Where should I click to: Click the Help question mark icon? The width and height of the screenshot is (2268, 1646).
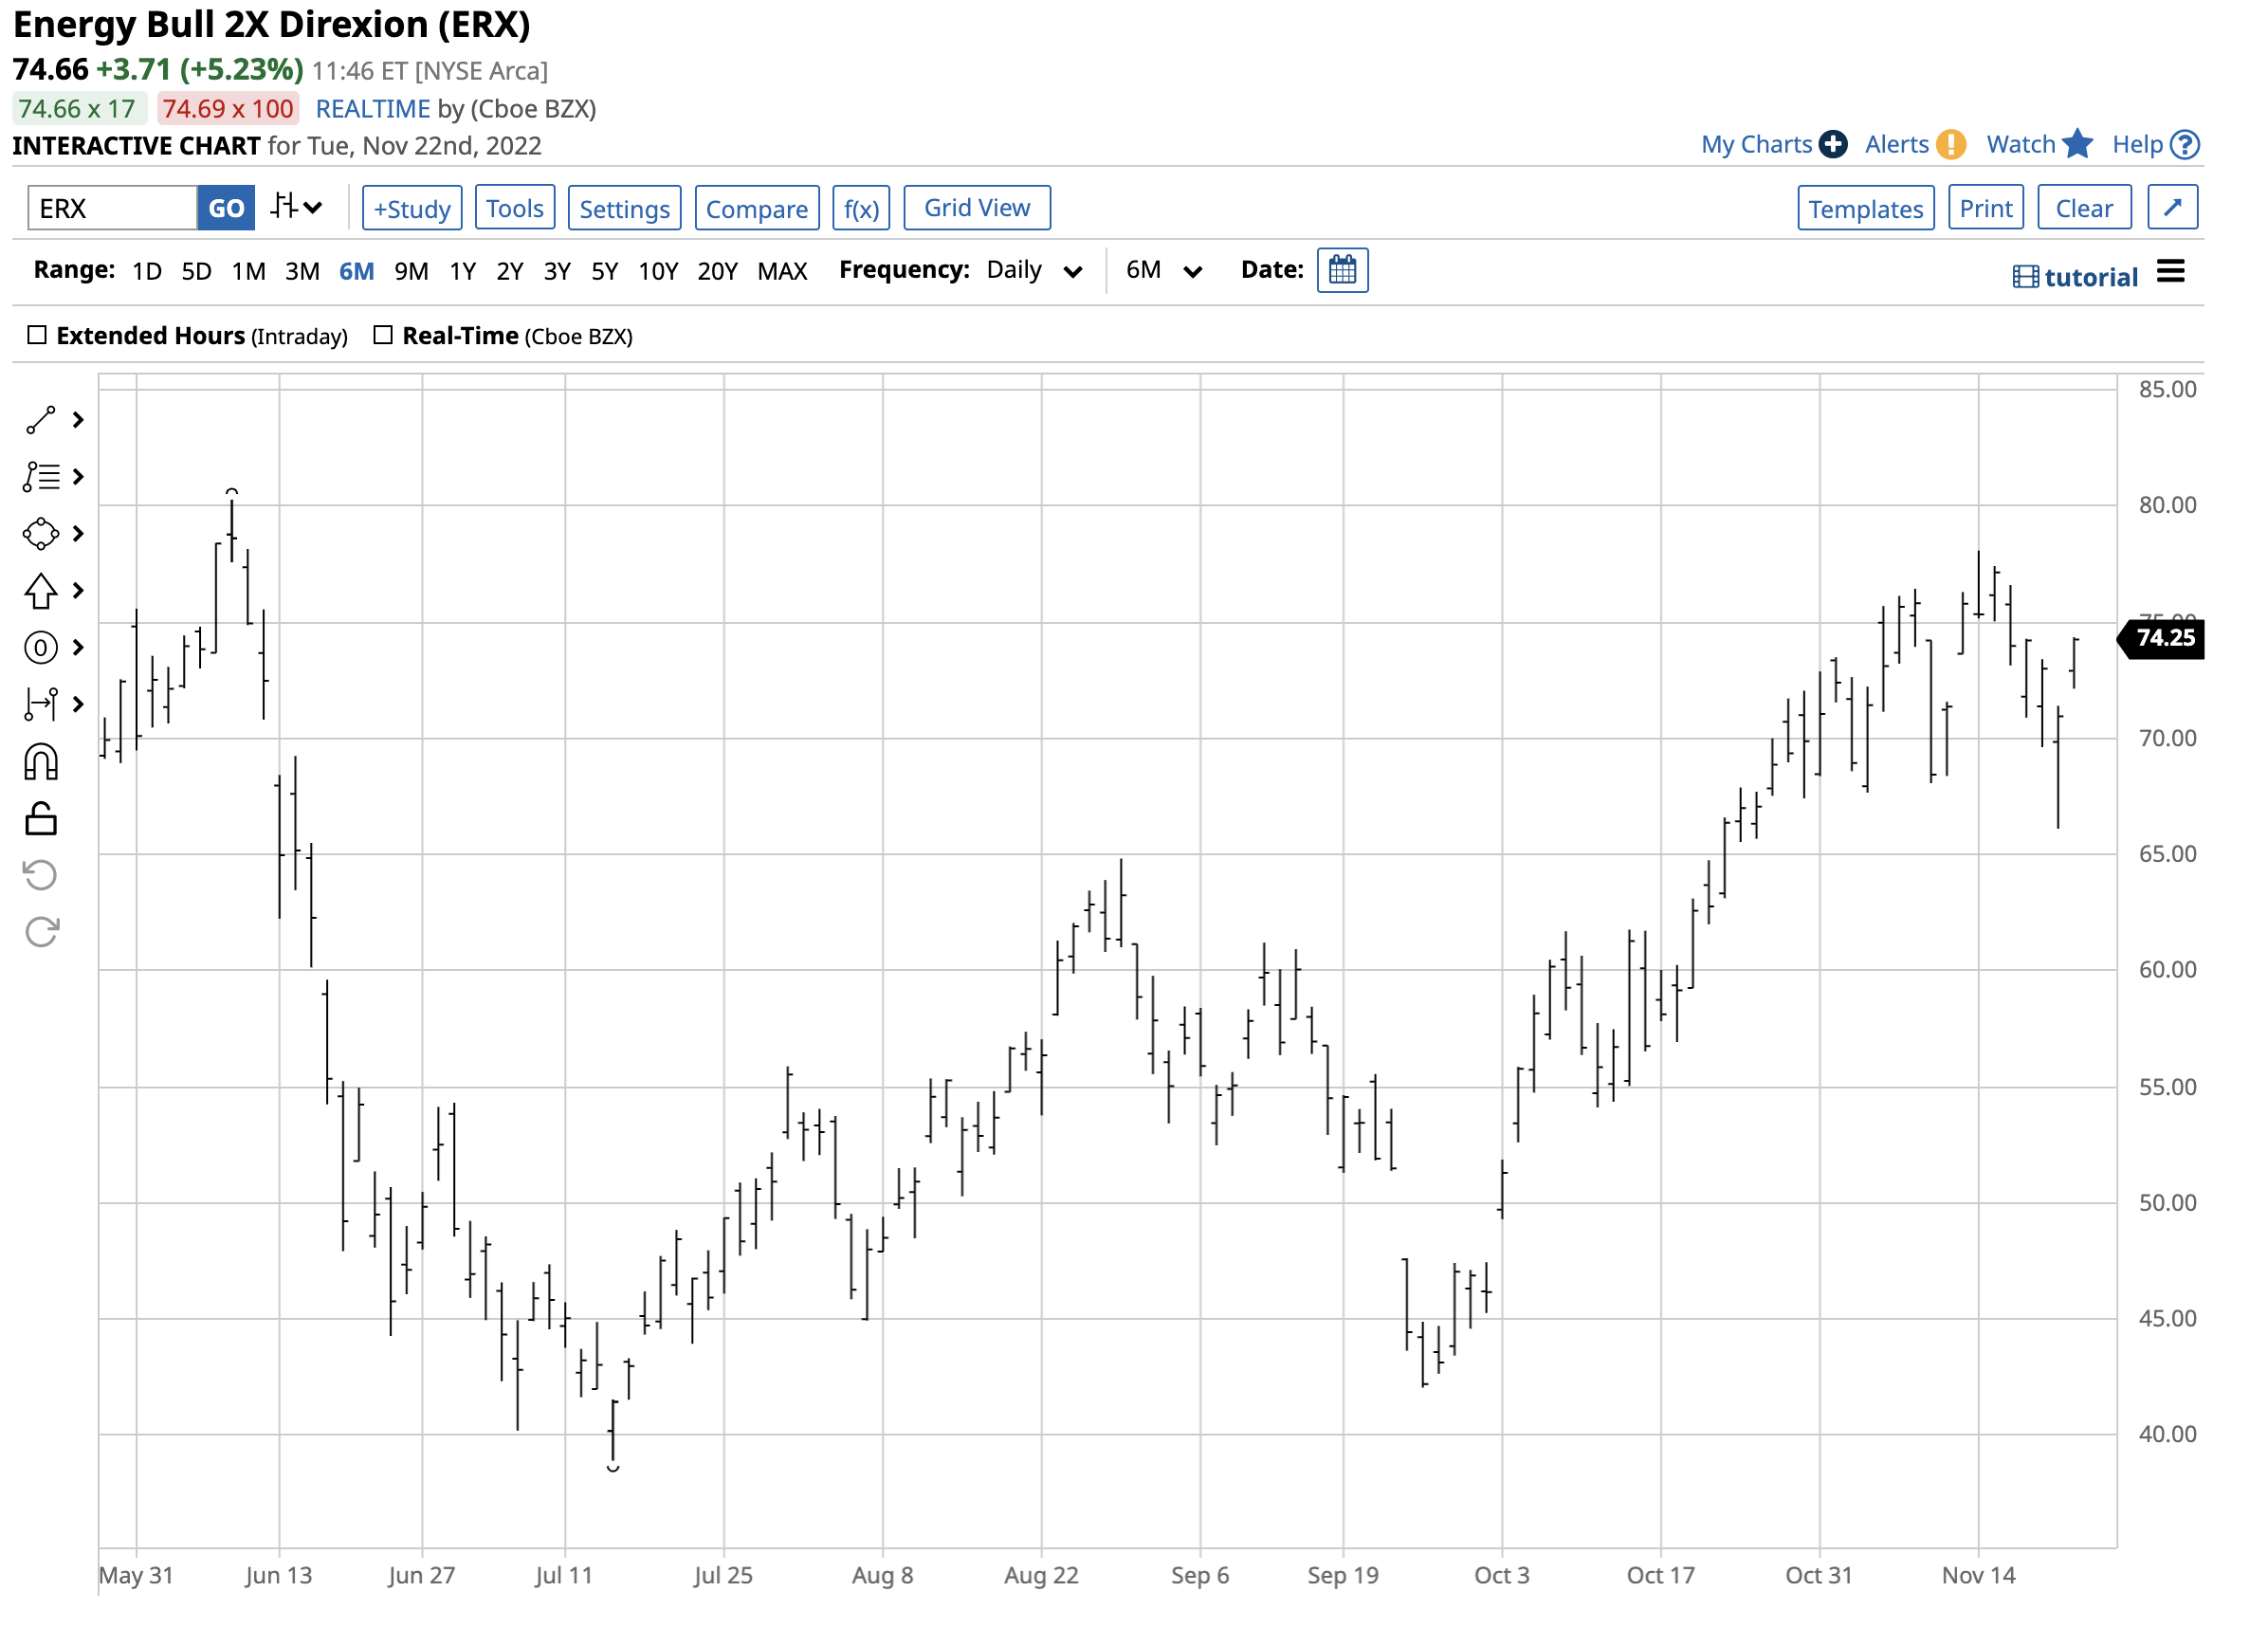[2186, 145]
